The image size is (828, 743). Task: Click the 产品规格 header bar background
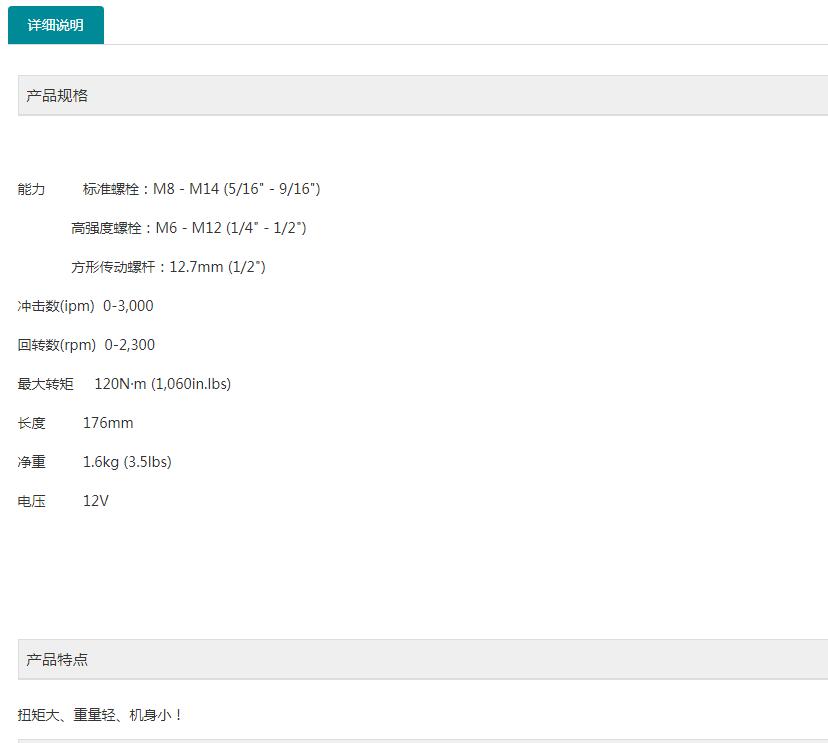420,95
